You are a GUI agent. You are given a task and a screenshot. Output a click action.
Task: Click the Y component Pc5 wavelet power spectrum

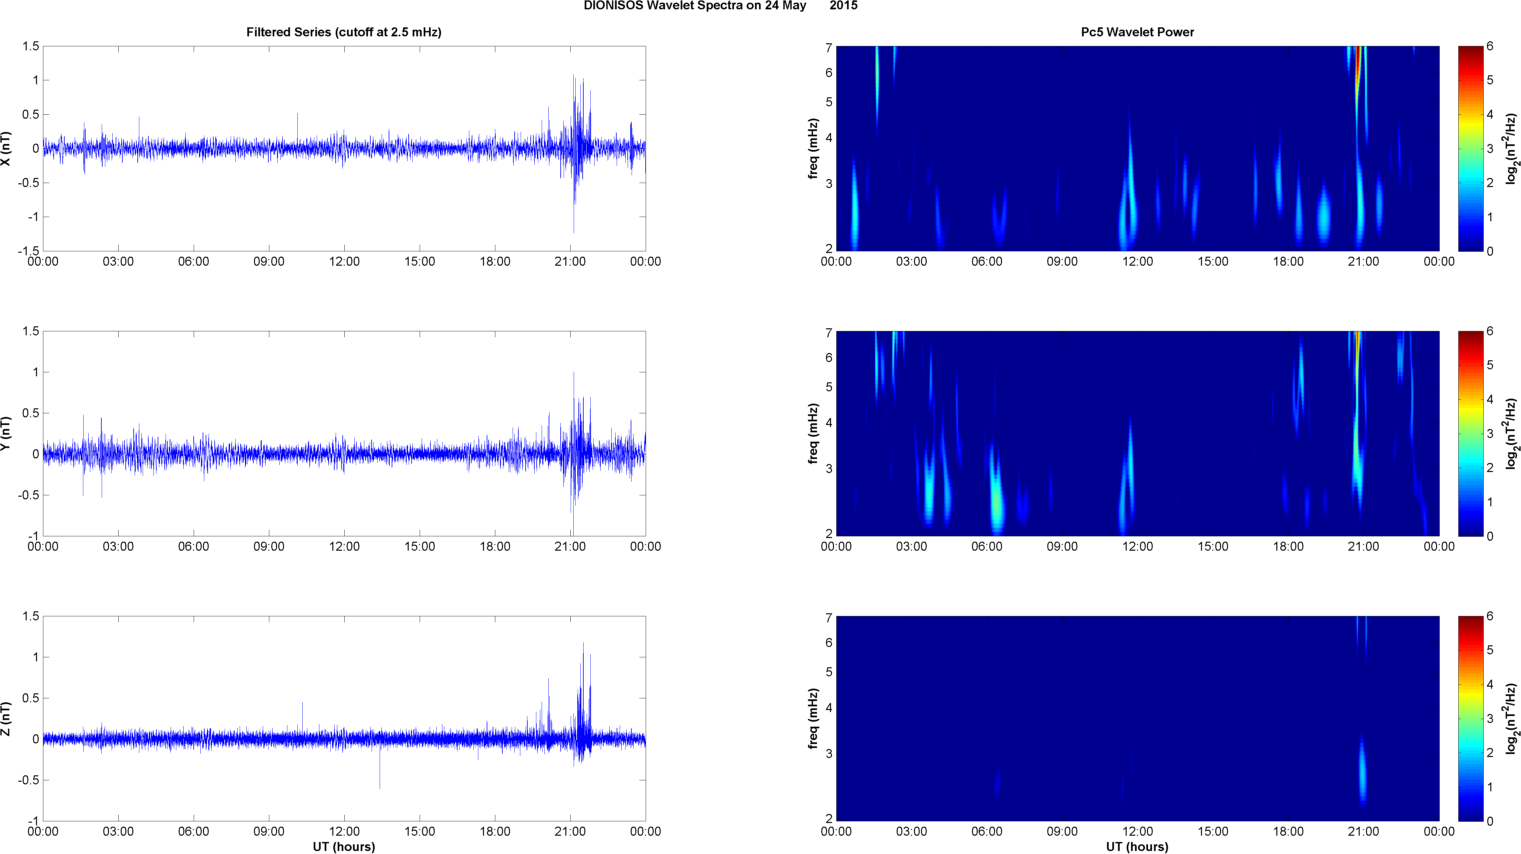click(x=1137, y=433)
